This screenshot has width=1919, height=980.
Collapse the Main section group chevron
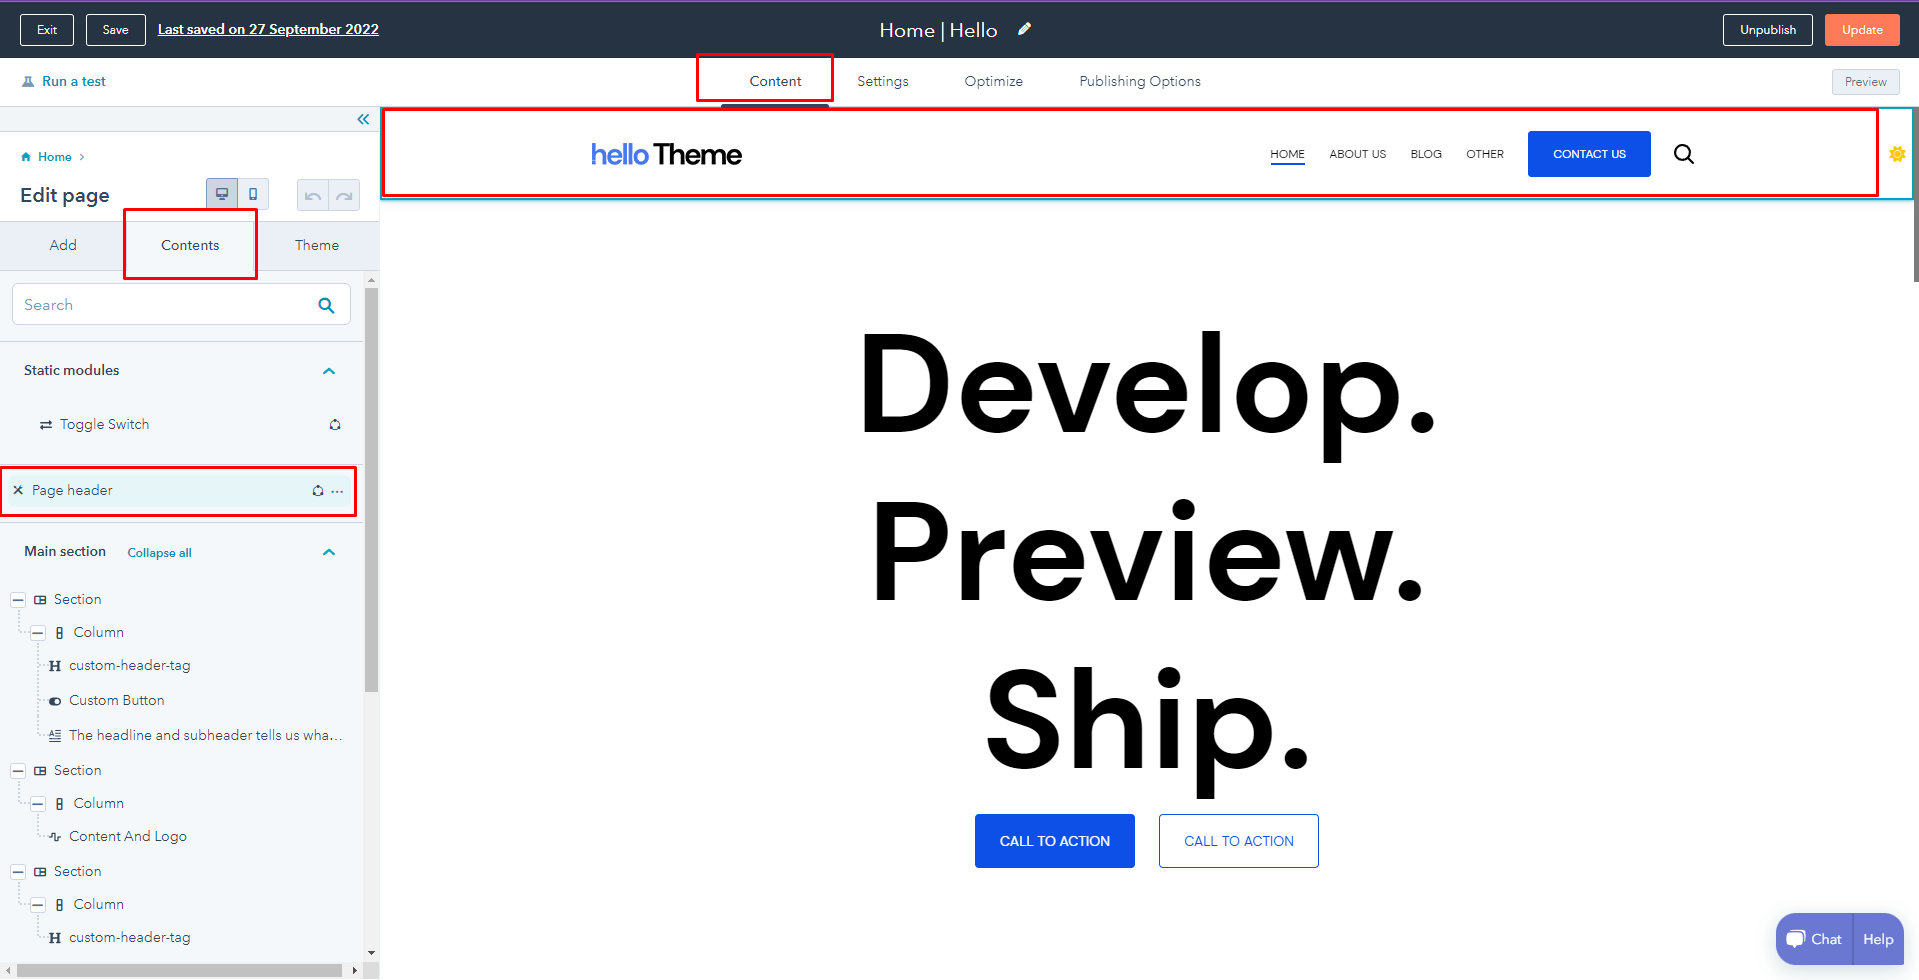tap(329, 552)
